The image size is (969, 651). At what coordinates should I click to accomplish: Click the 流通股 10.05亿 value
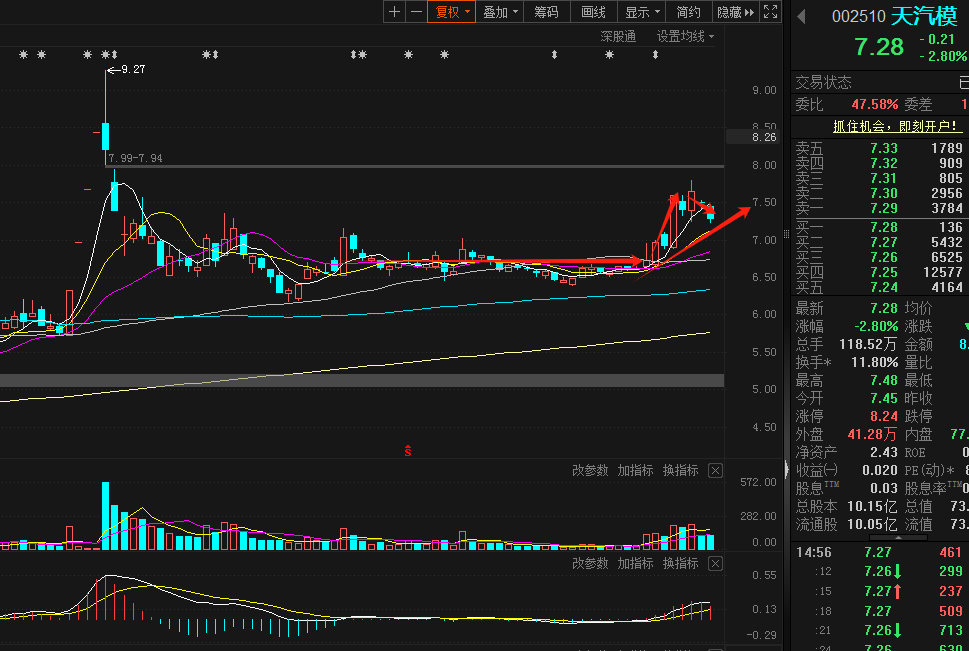872,525
